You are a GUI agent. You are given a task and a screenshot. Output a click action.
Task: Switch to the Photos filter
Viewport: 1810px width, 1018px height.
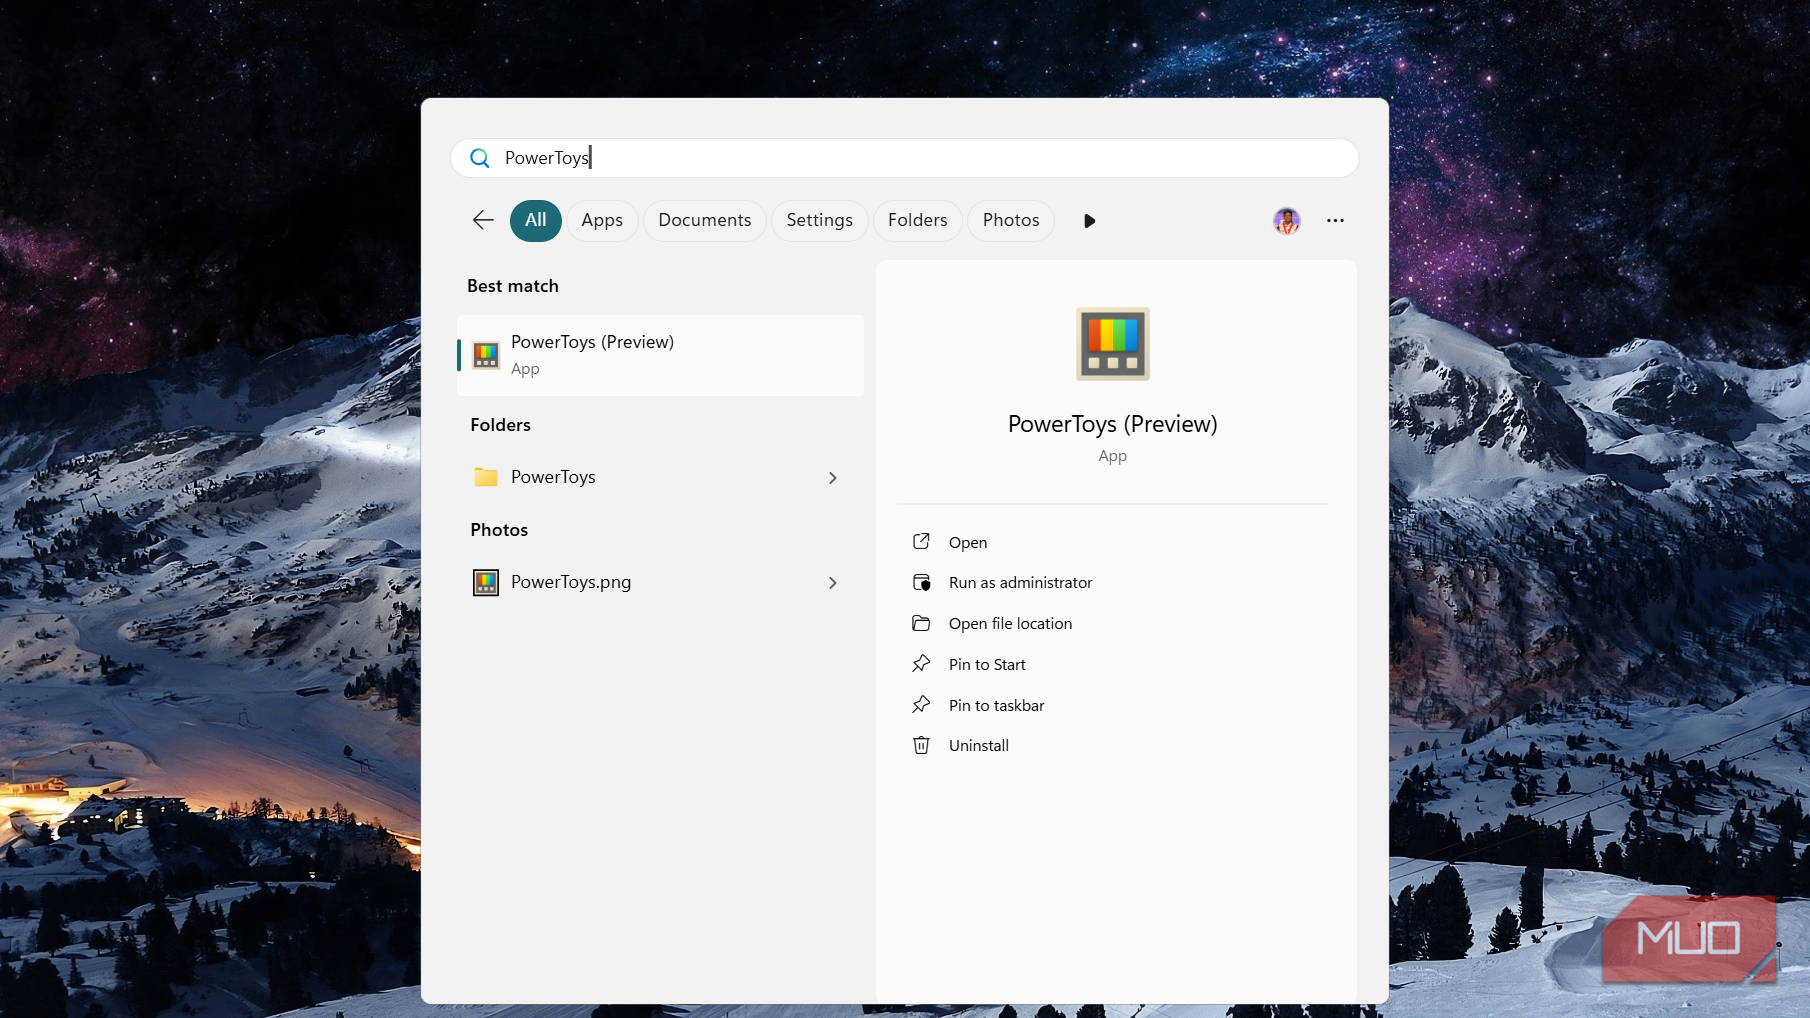click(x=1010, y=220)
